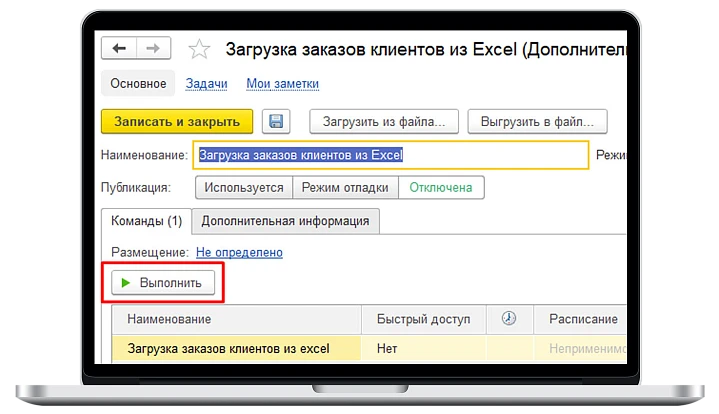This screenshot has height=414, width=719.
Task: Click the floppy disk save icon
Action: tap(277, 122)
